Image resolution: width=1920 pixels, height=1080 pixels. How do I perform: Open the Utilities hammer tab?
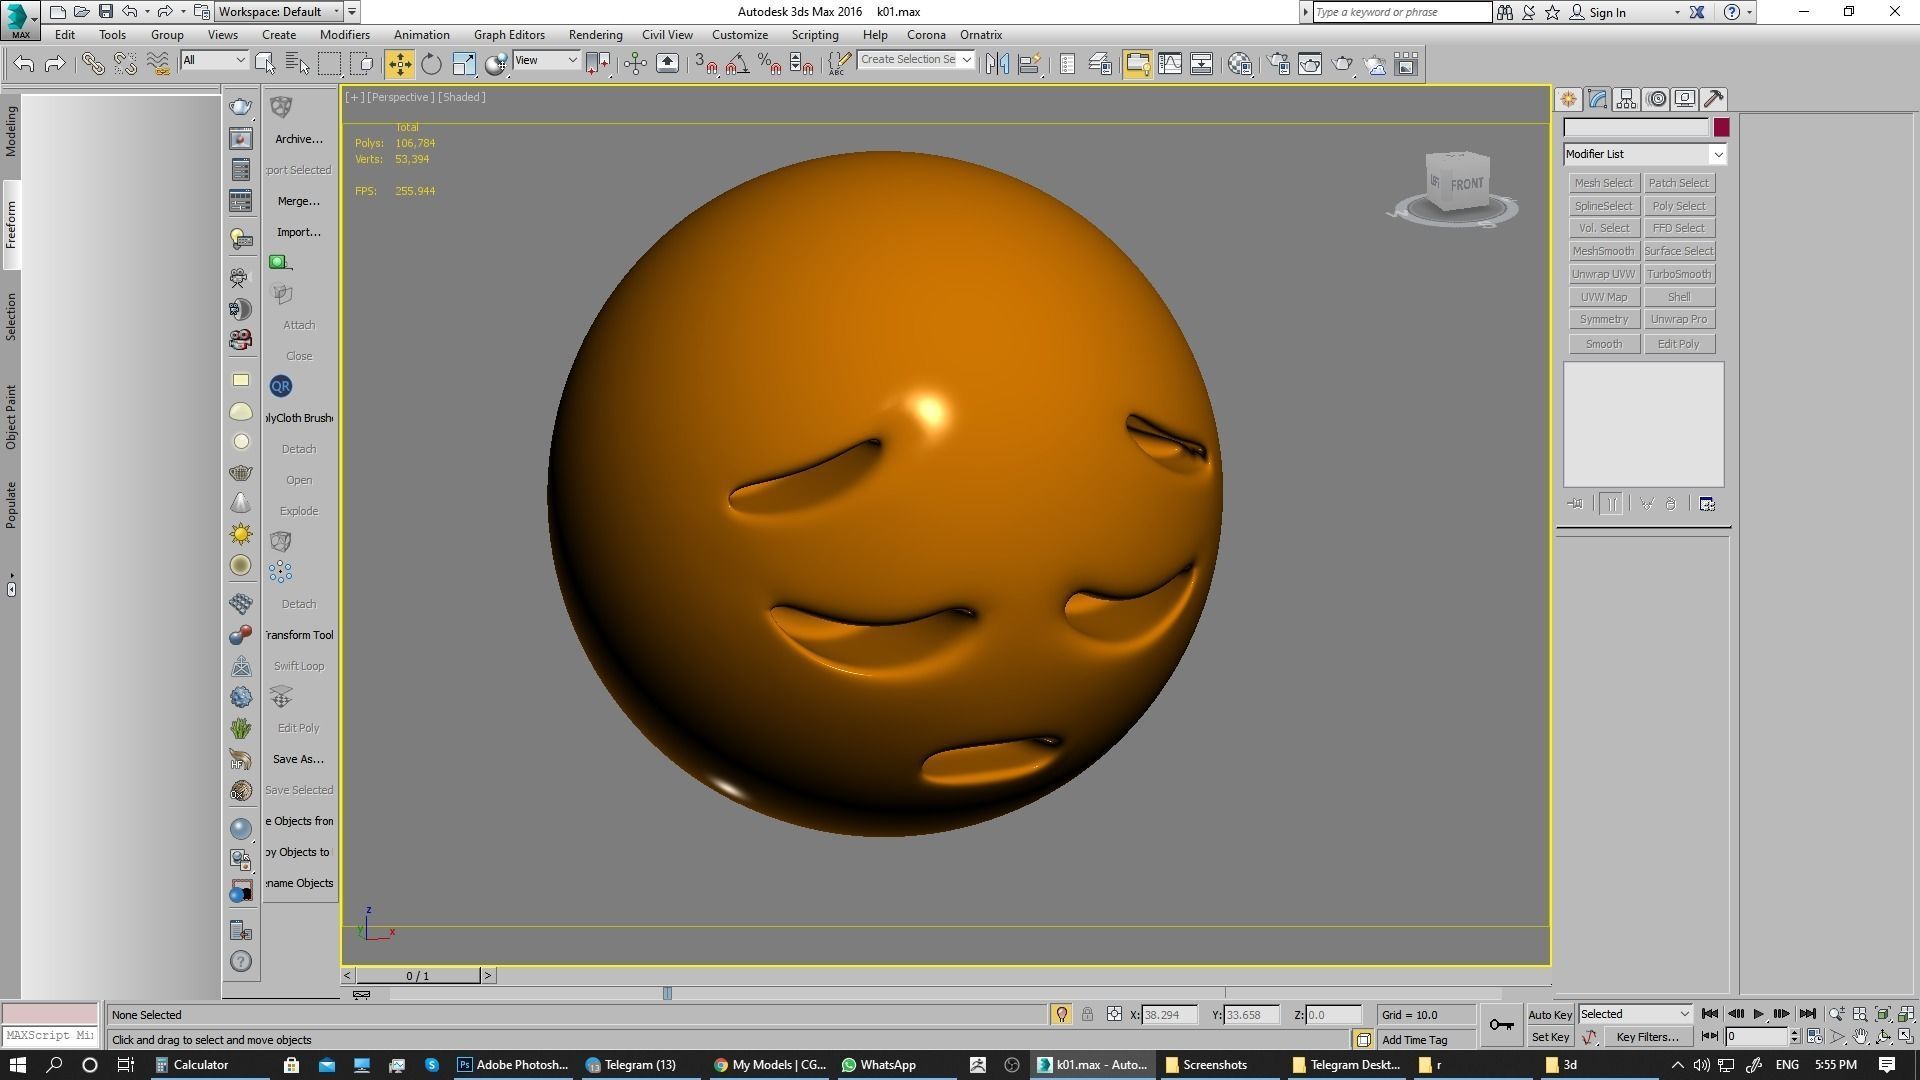[x=1714, y=99]
